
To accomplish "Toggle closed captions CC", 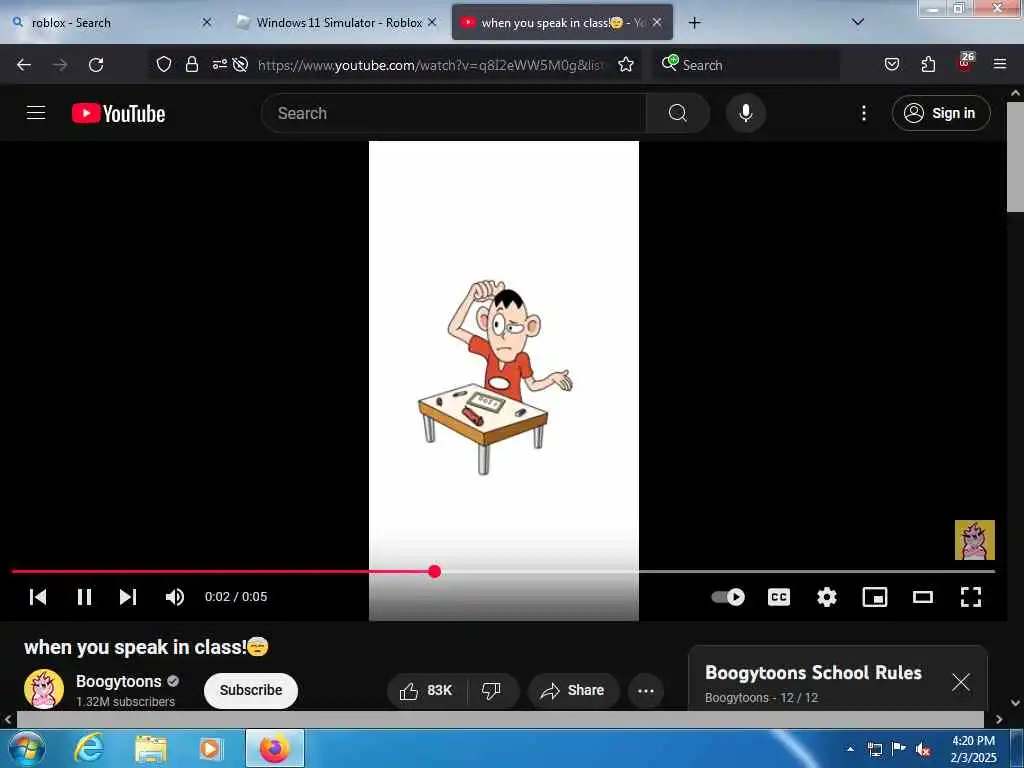I will (x=778, y=597).
